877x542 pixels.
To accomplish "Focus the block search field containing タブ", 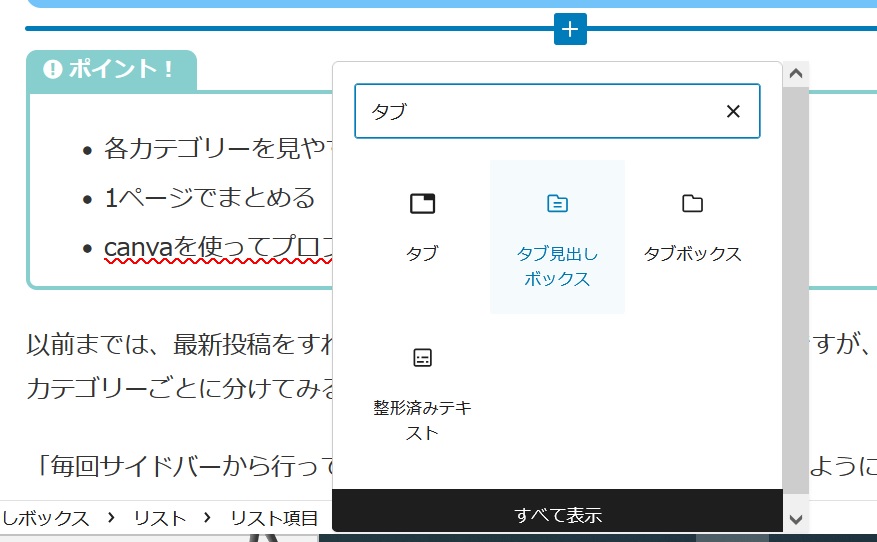I will pyautogui.click(x=540, y=111).
